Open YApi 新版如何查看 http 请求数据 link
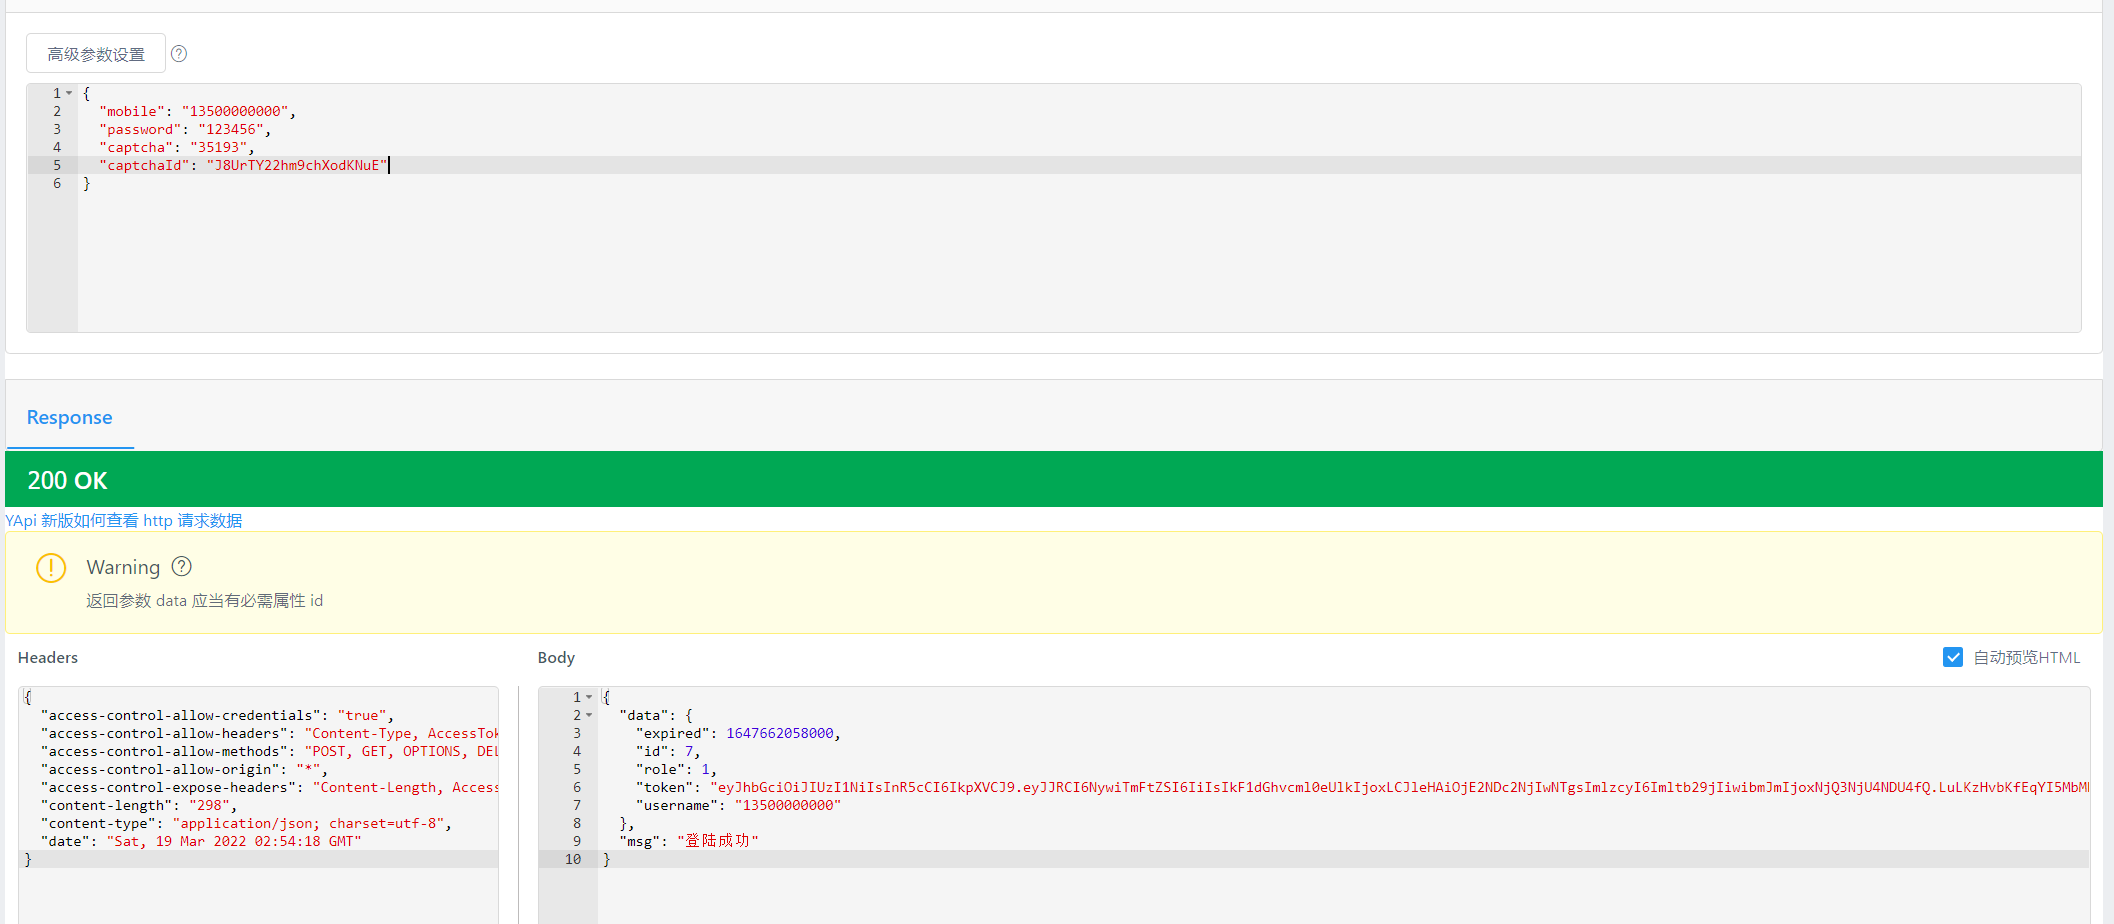Screen dimensions: 2114x924 click(x=124, y=520)
